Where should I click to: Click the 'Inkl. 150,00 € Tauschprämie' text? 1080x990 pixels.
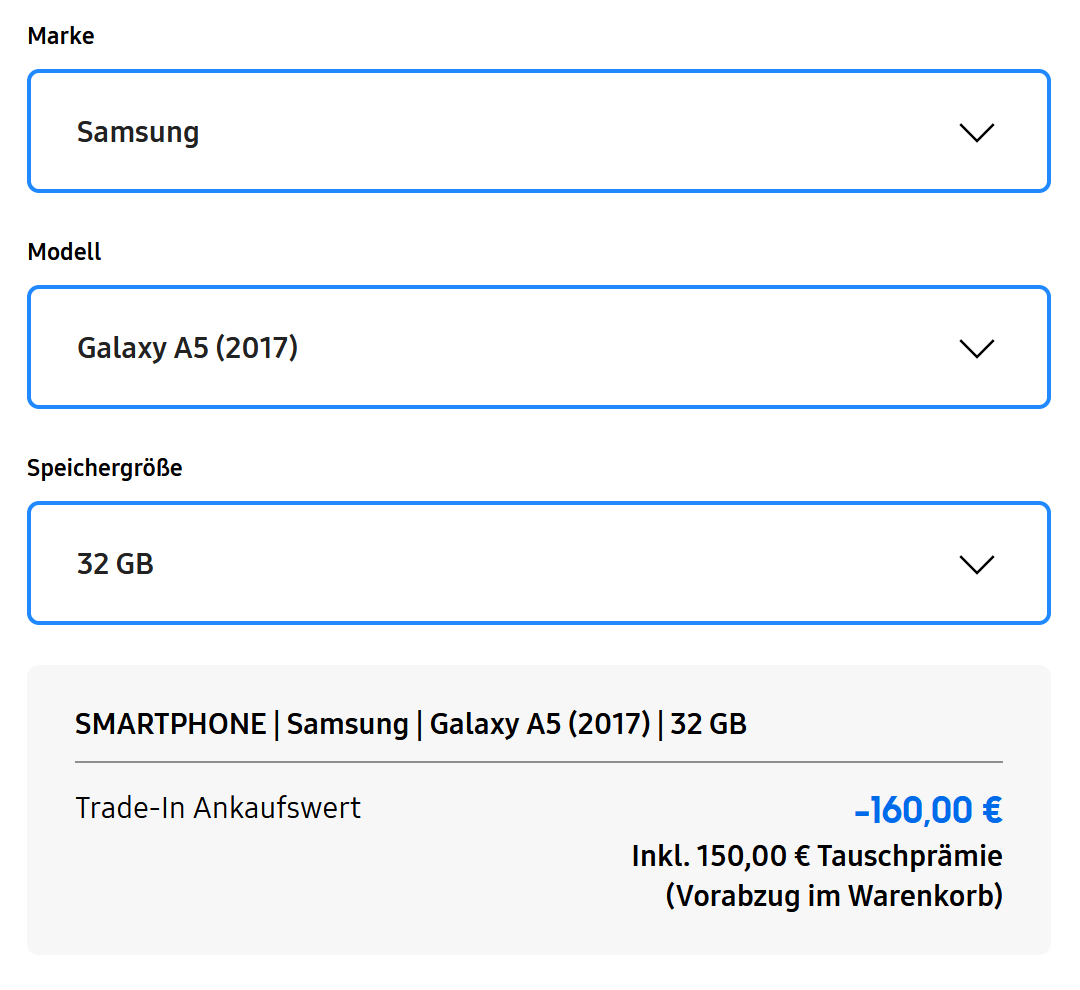[816, 856]
